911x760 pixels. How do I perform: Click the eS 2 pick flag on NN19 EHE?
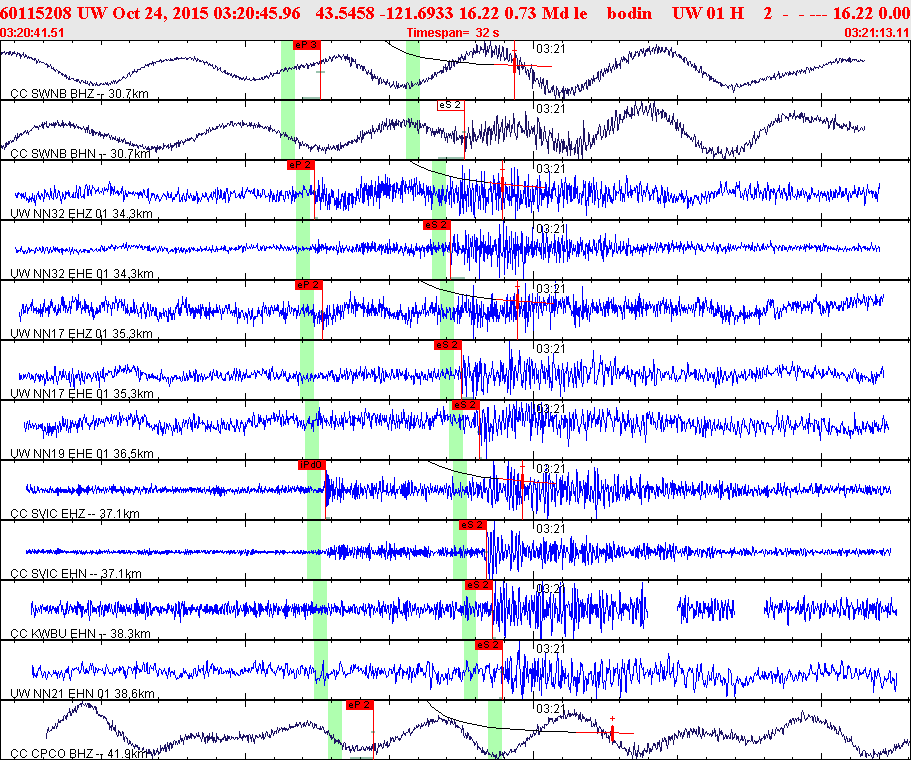464,405
